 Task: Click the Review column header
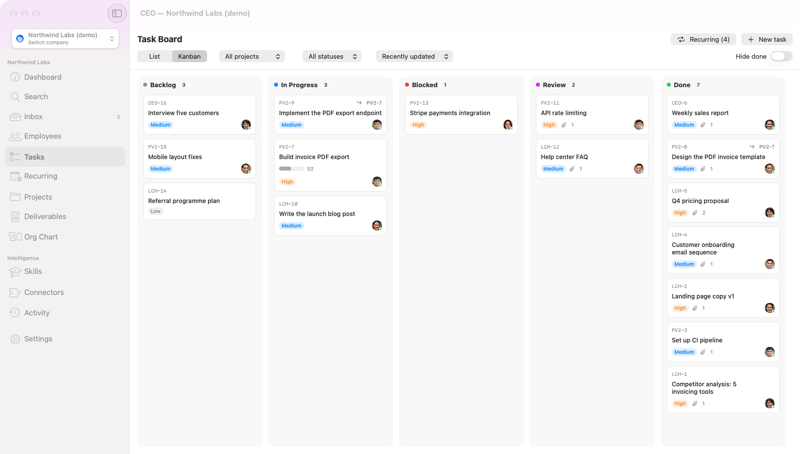click(x=556, y=85)
